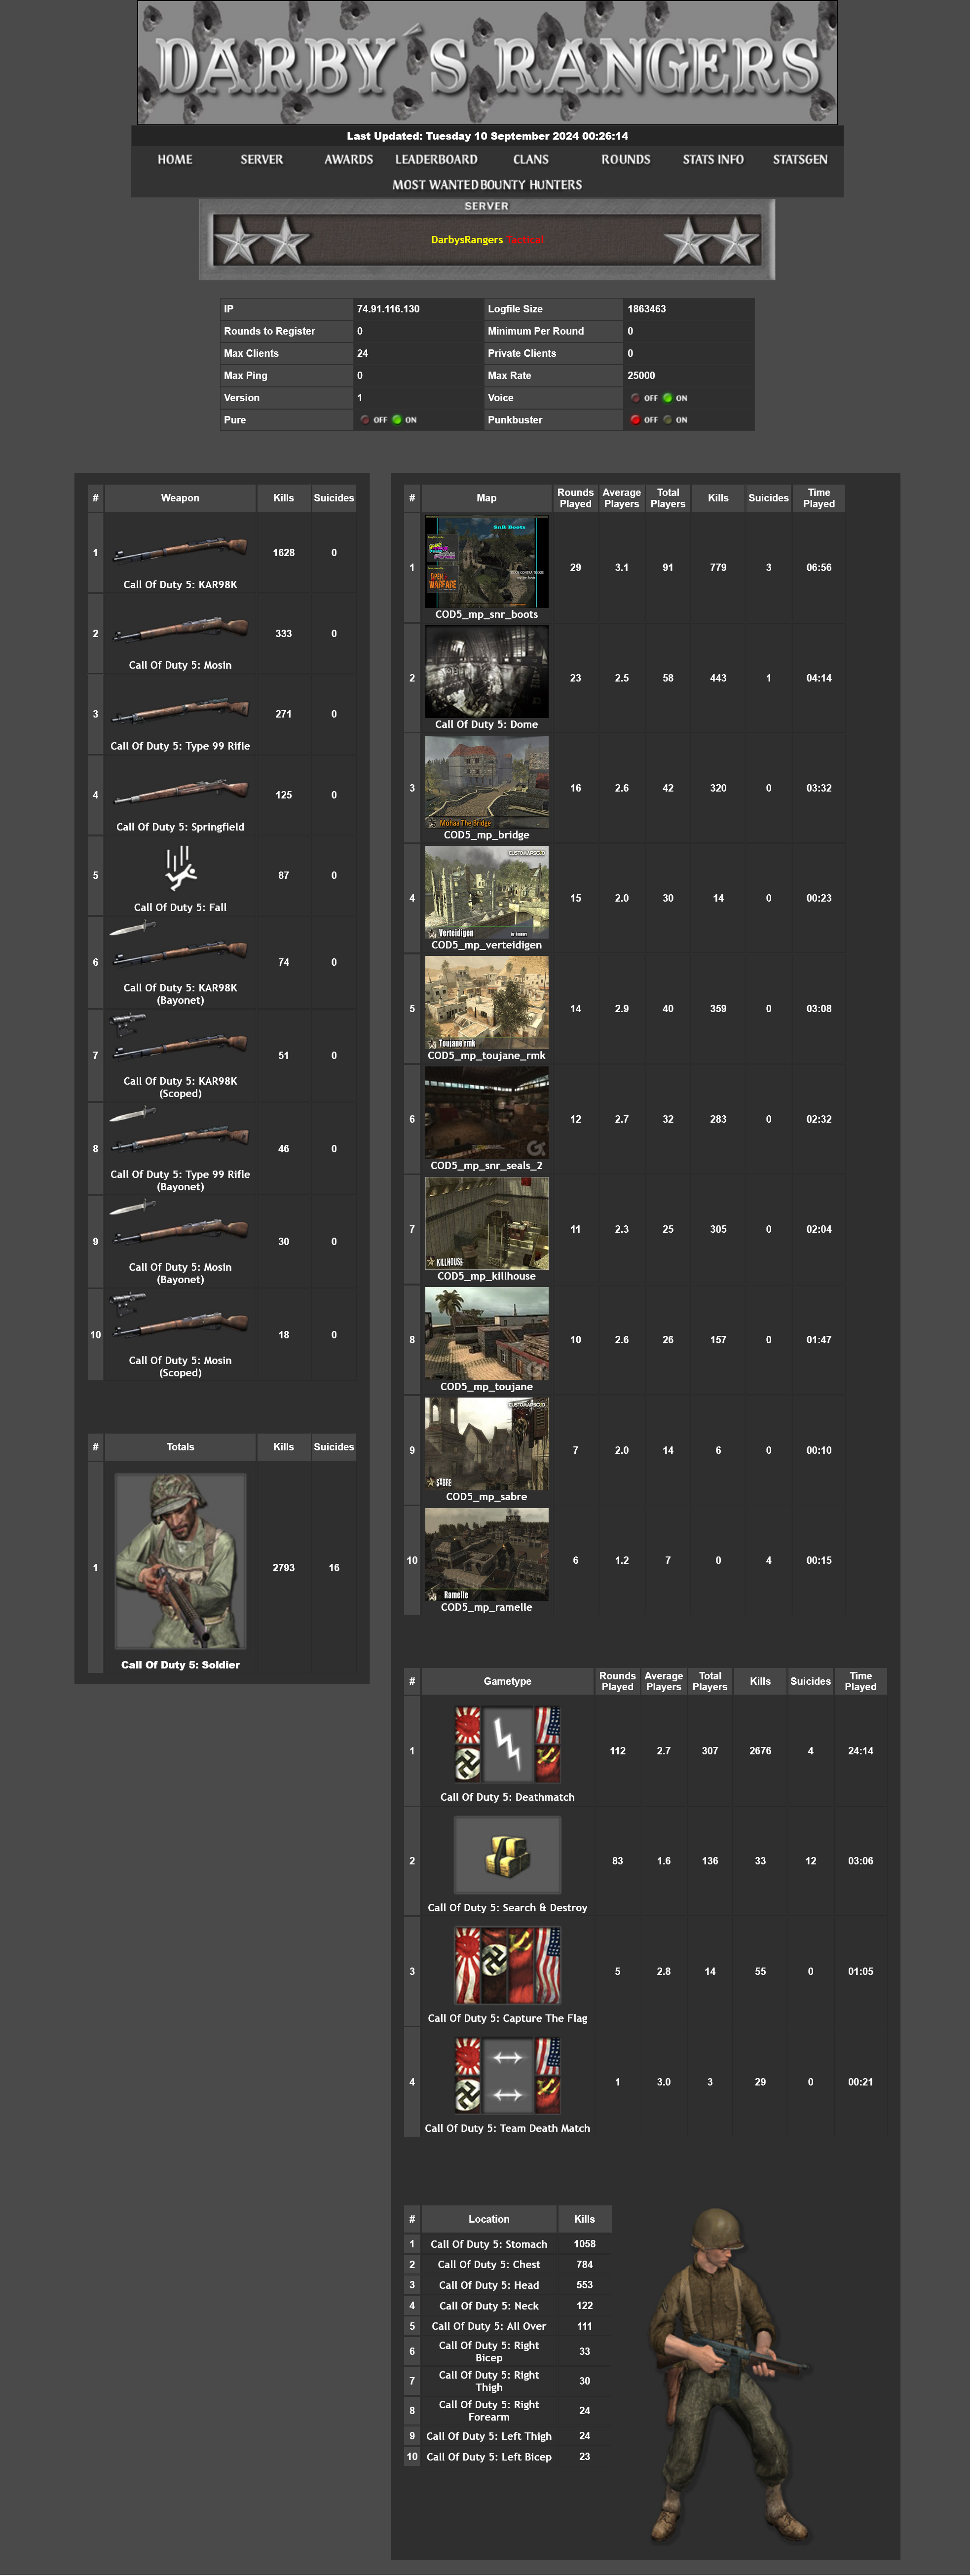Image resolution: width=970 pixels, height=2576 pixels.
Task: Open the HOME menu item
Action: tap(175, 159)
